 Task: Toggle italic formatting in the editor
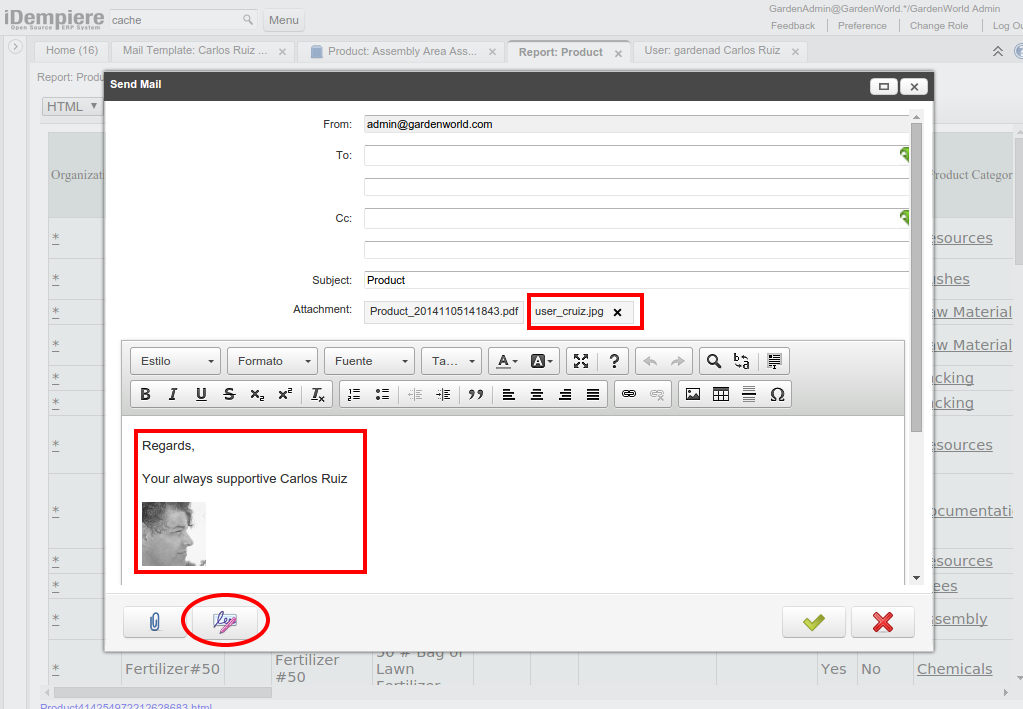pos(172,393)
